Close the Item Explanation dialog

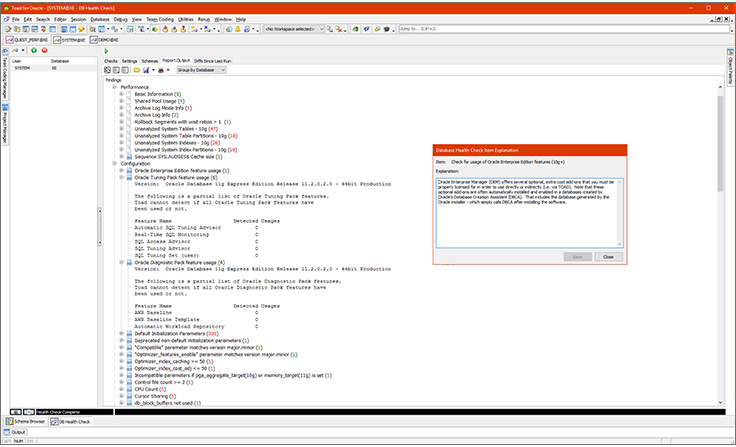coord(608,257)
